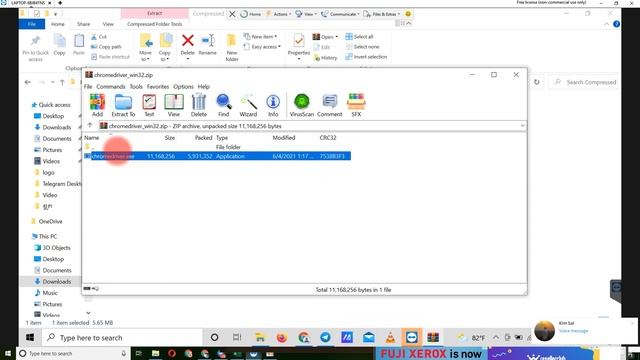Expand the WinRAR archive path dropdown
This screenshot has width=640, height=360.
[522, 126]
